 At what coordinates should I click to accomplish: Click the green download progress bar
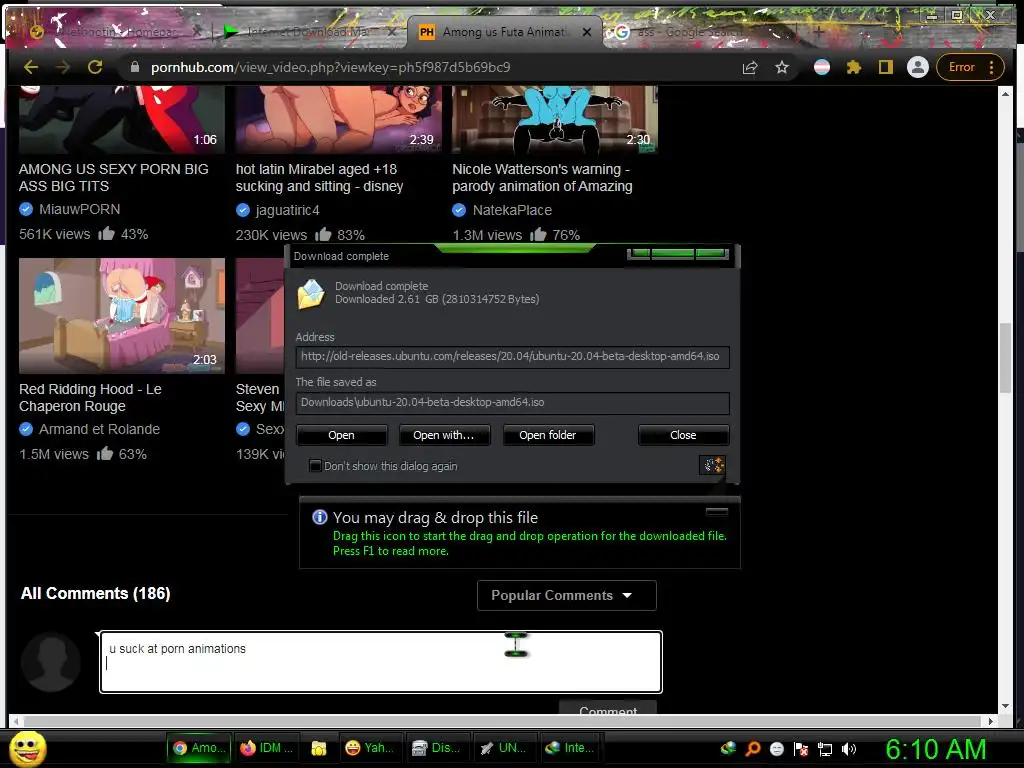click(x=515, y=248)
